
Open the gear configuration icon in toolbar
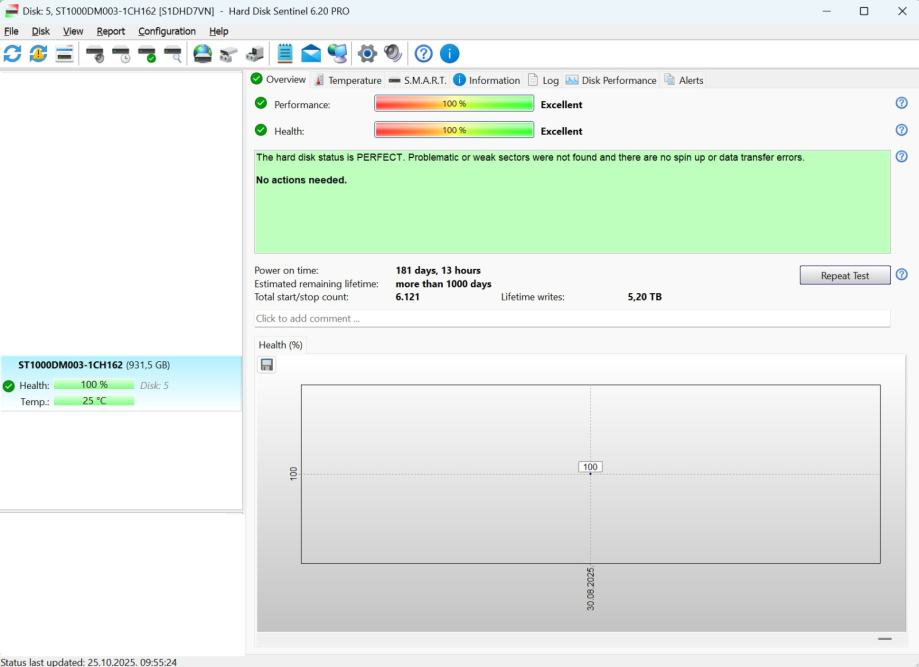(367, 54)
